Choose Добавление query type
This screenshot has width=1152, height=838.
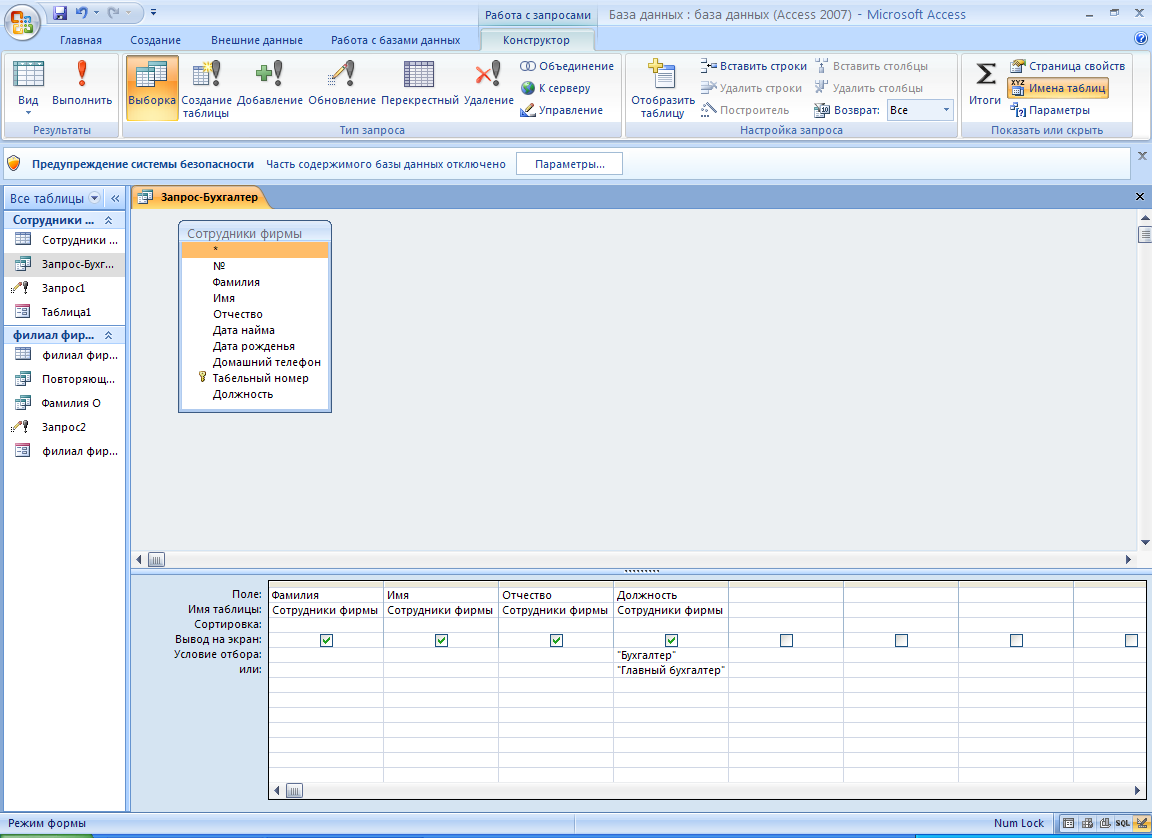[270, 85]
